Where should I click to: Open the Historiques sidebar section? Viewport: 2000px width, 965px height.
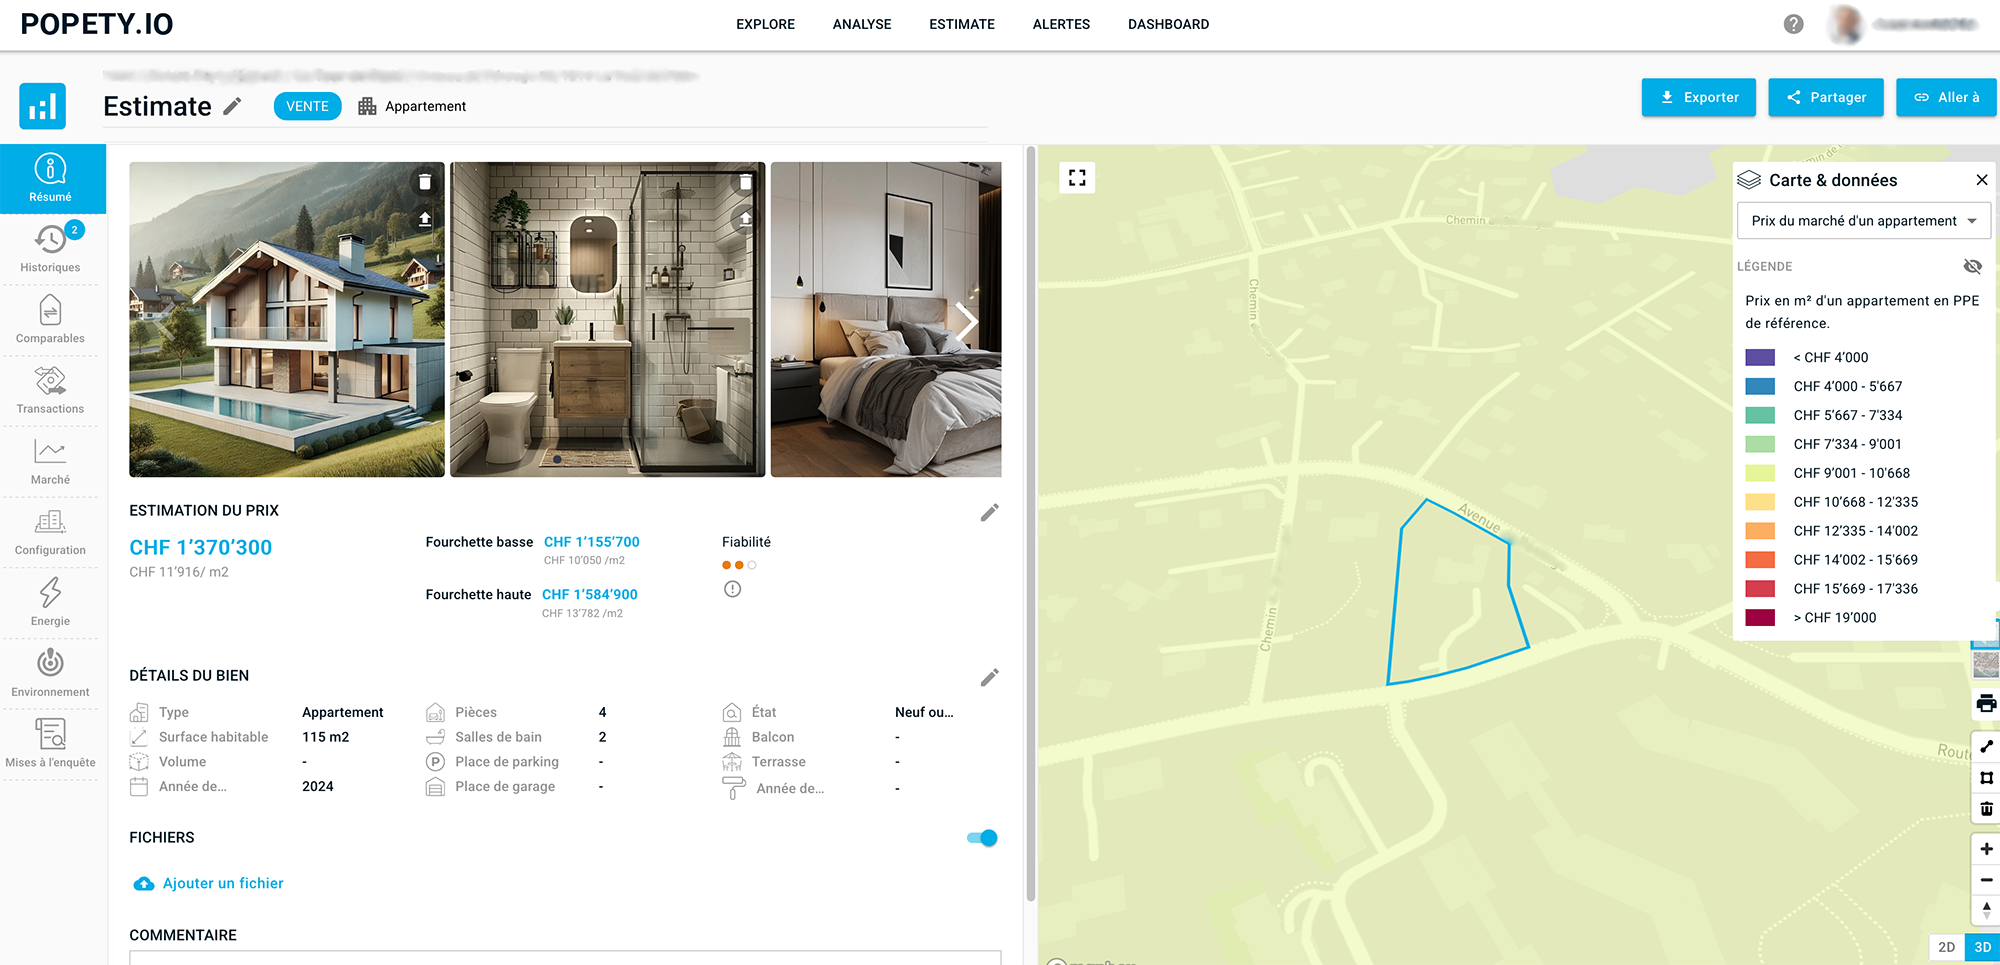point(50,248)
